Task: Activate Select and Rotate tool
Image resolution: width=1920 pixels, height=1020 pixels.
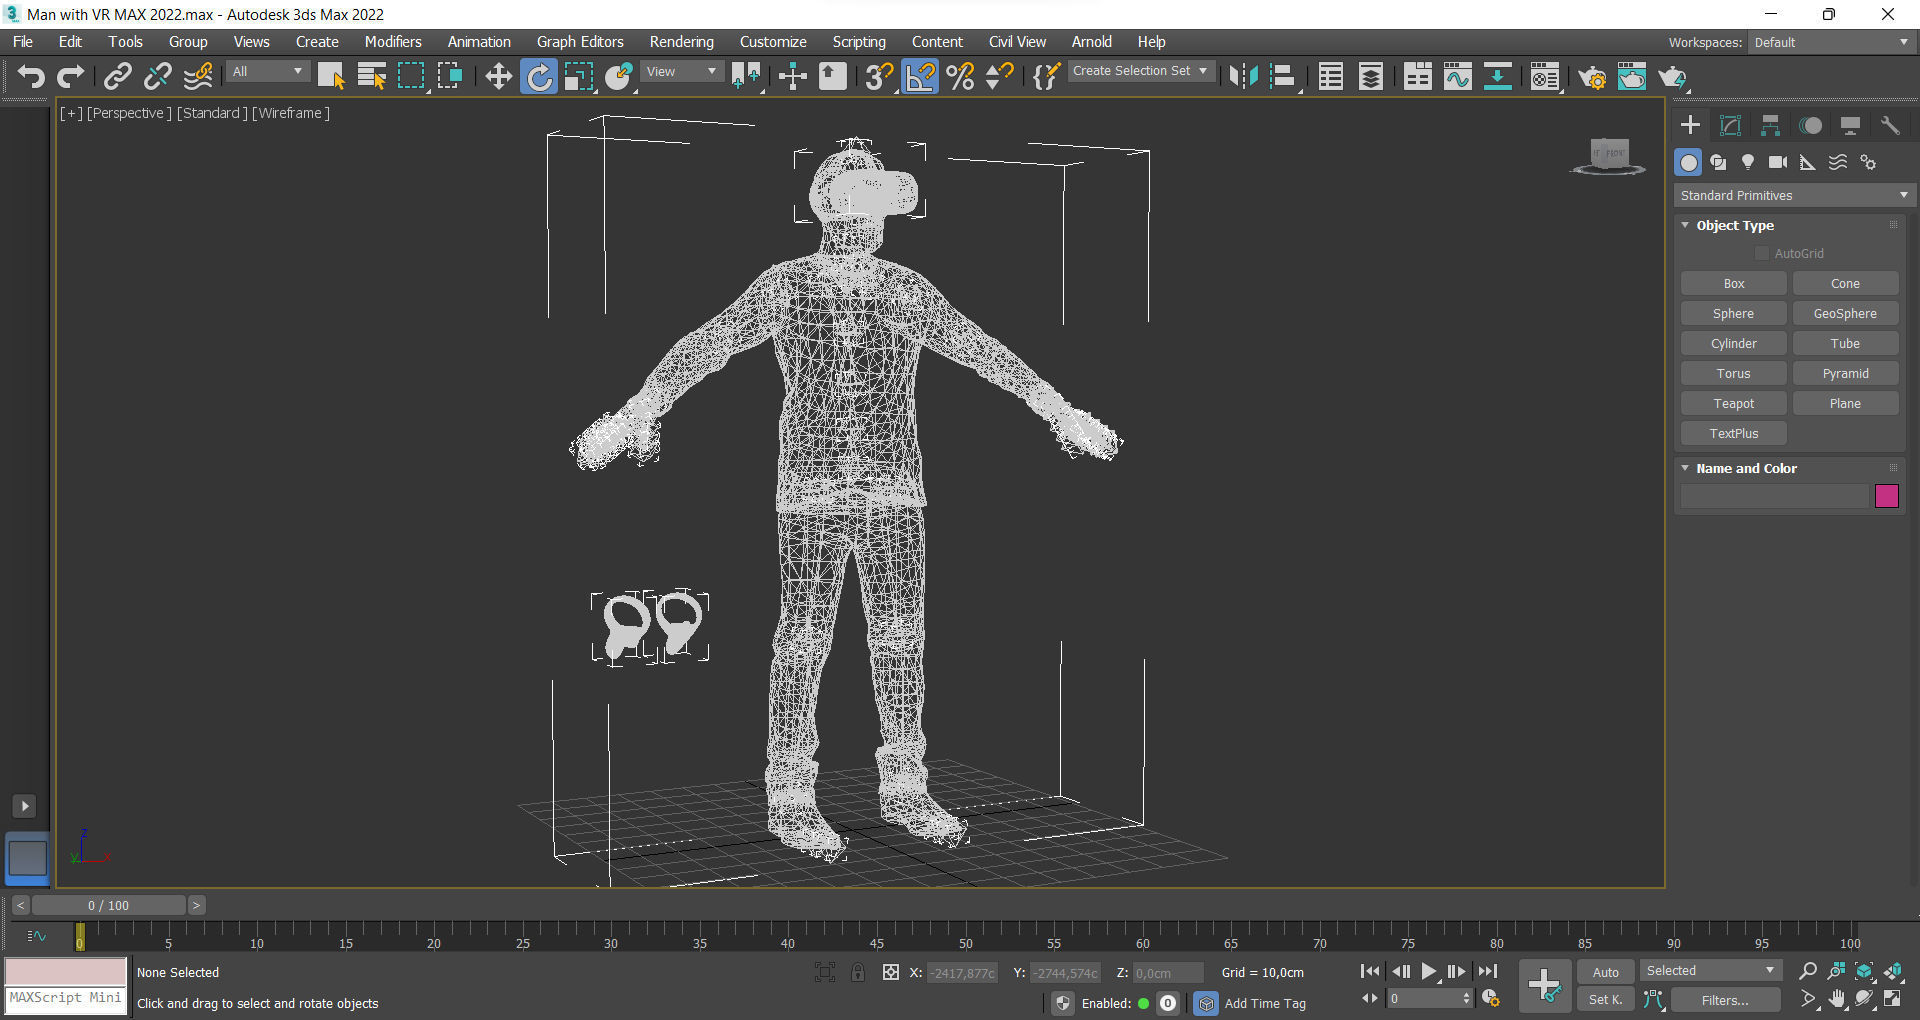Action: 539,77
